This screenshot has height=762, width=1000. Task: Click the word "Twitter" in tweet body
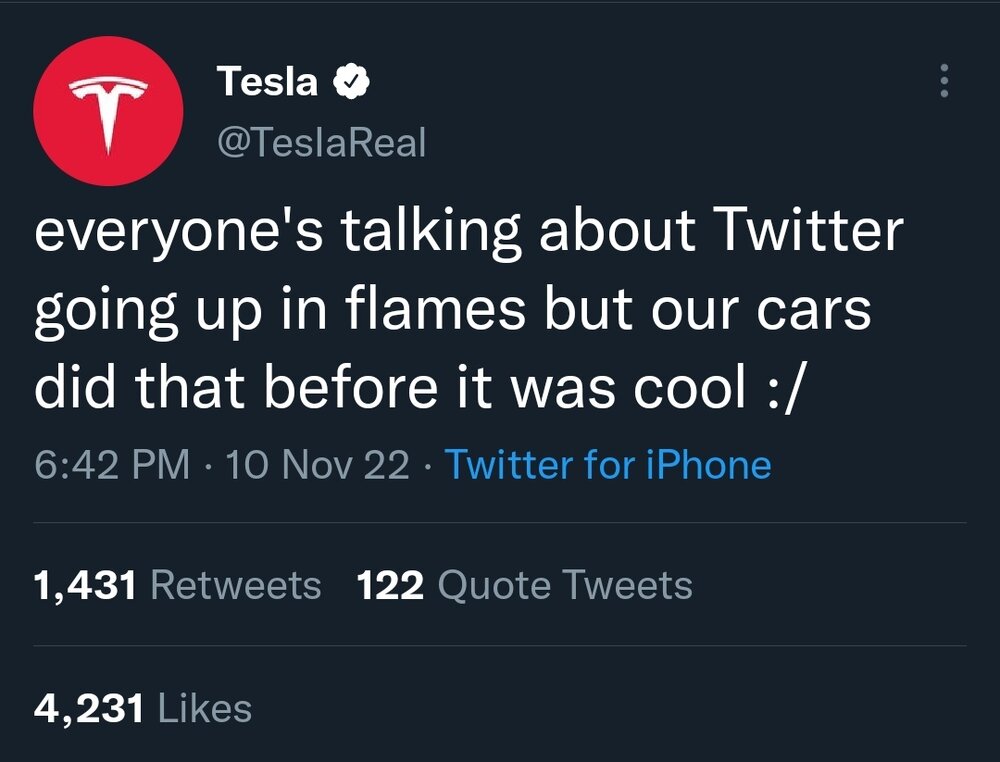coord(805,233)
